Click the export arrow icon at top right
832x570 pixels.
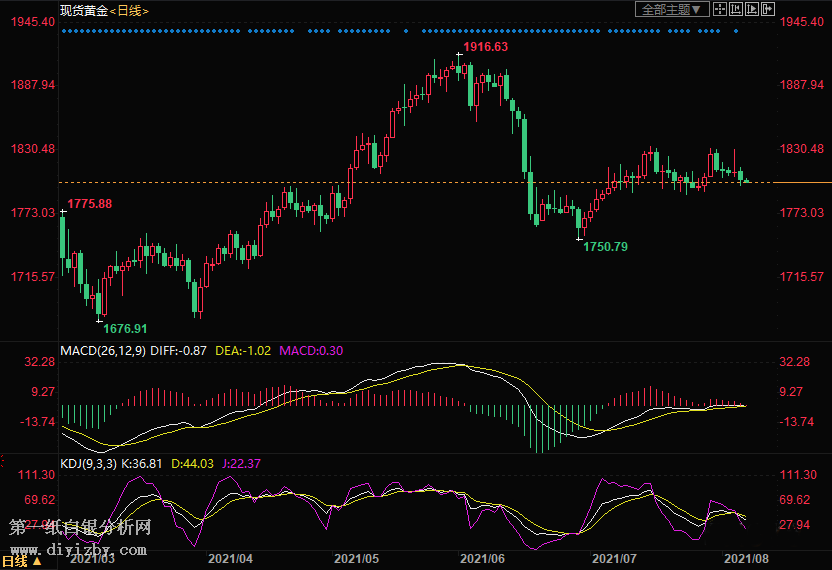pyautogui.click(x=768, y=9)
